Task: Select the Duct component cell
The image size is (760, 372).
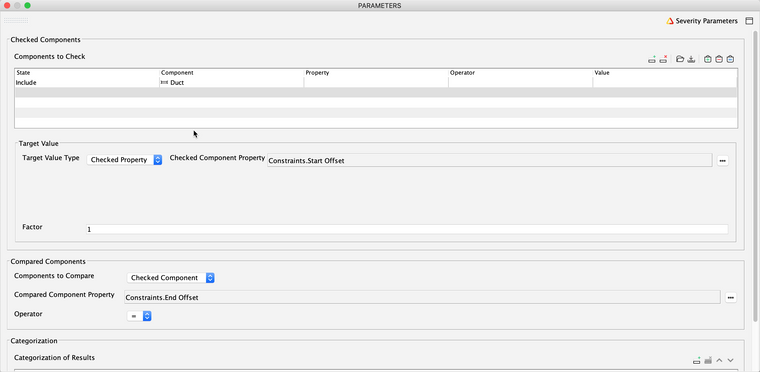Action: coord(232,83)
